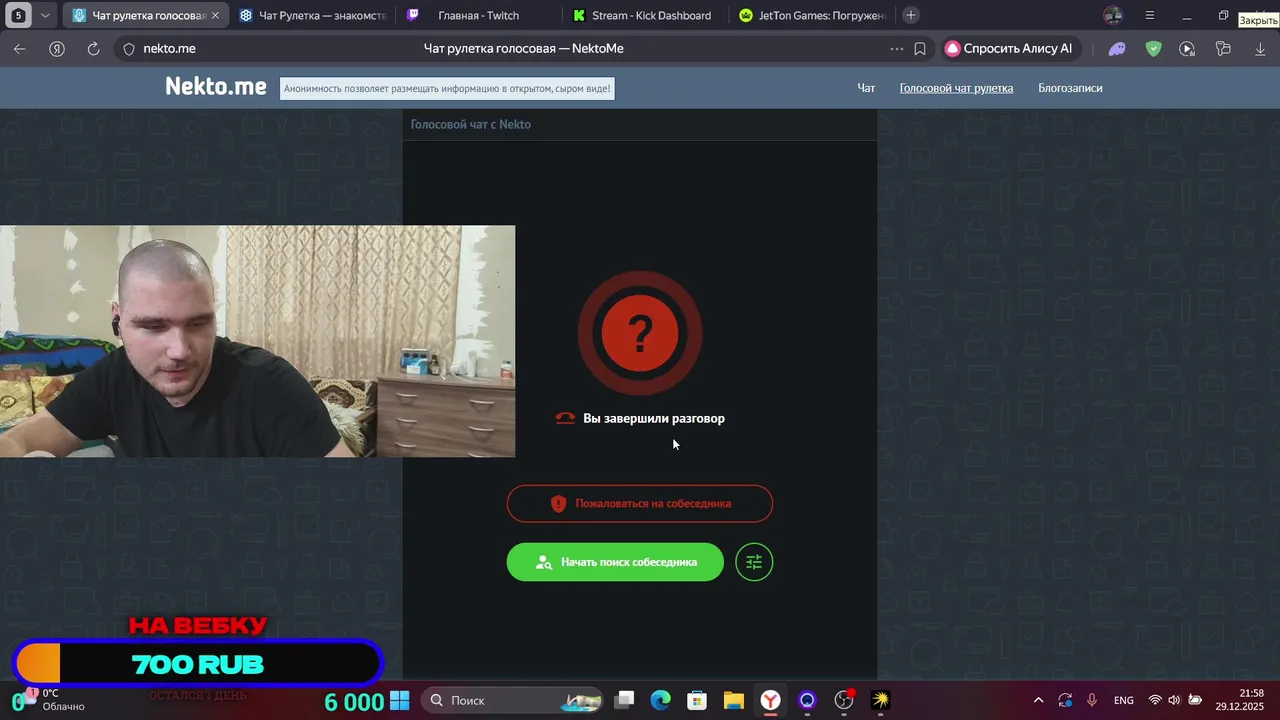Expand the tab list dropdown arrow

[44, 15]
